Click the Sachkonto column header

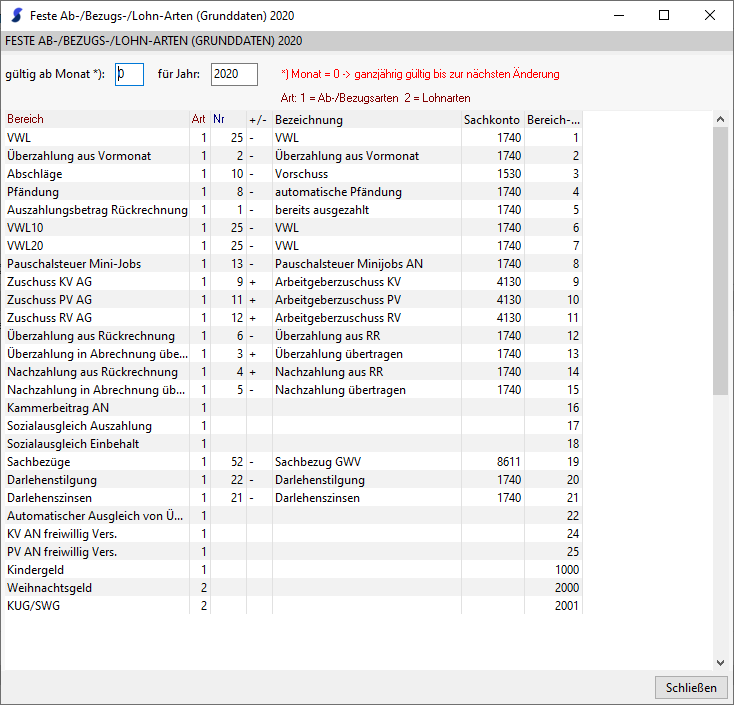(x=492, y=119)
